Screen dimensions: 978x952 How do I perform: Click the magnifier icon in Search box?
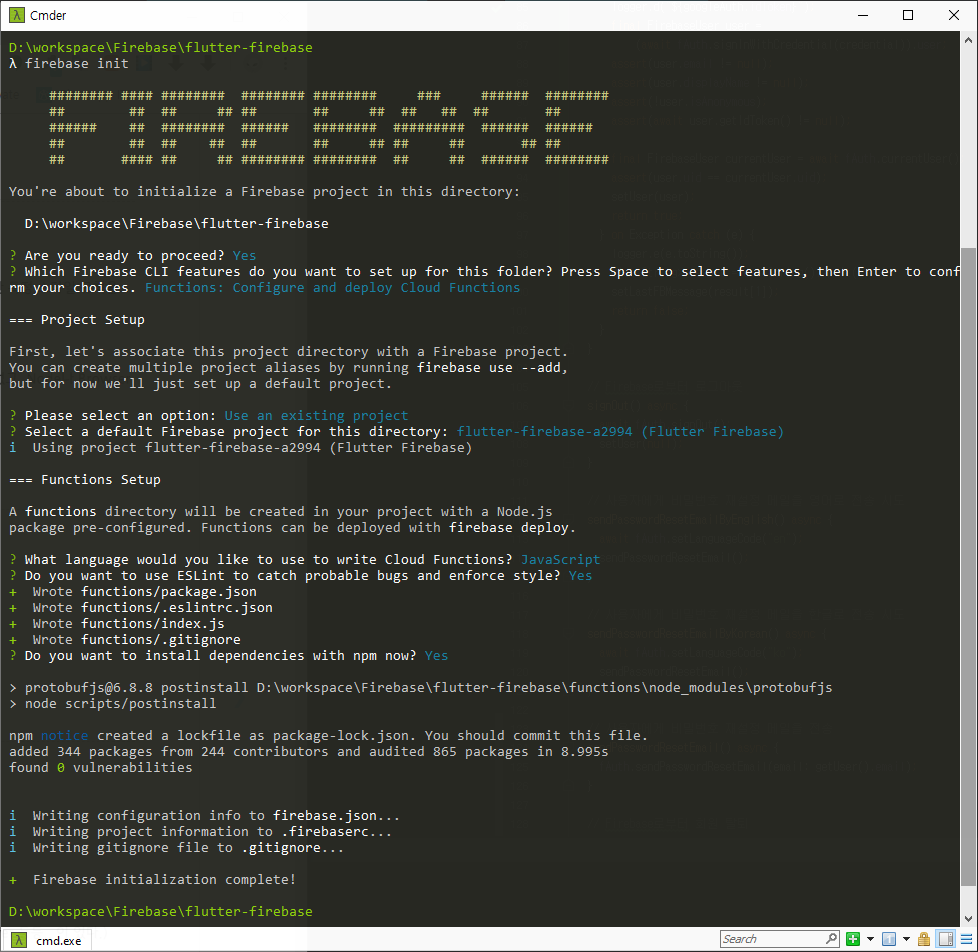(831, 938)
